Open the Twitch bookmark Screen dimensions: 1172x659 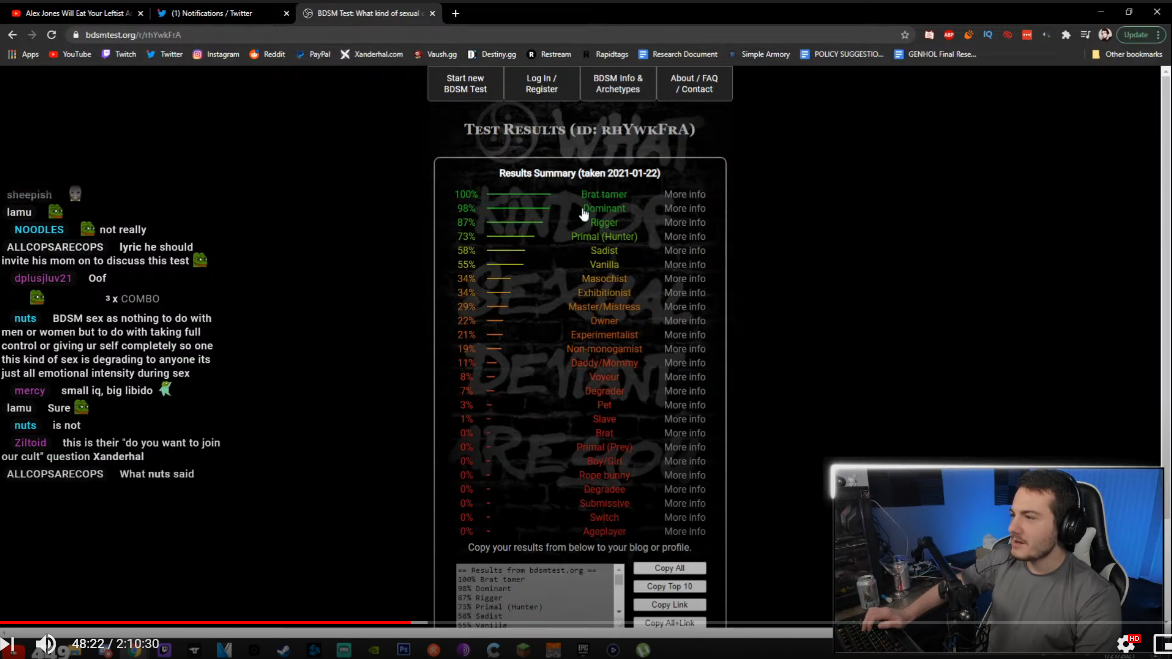tap(119, 54)
